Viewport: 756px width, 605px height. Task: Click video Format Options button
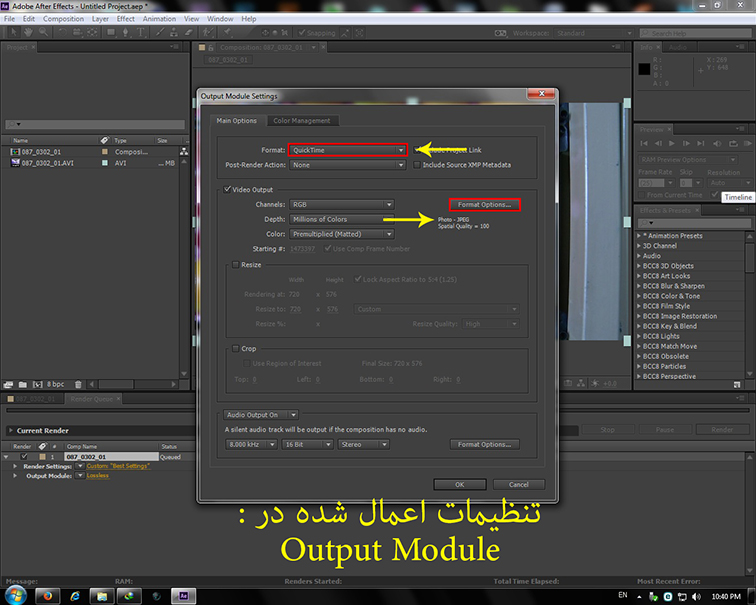click(x=485, y=204)
